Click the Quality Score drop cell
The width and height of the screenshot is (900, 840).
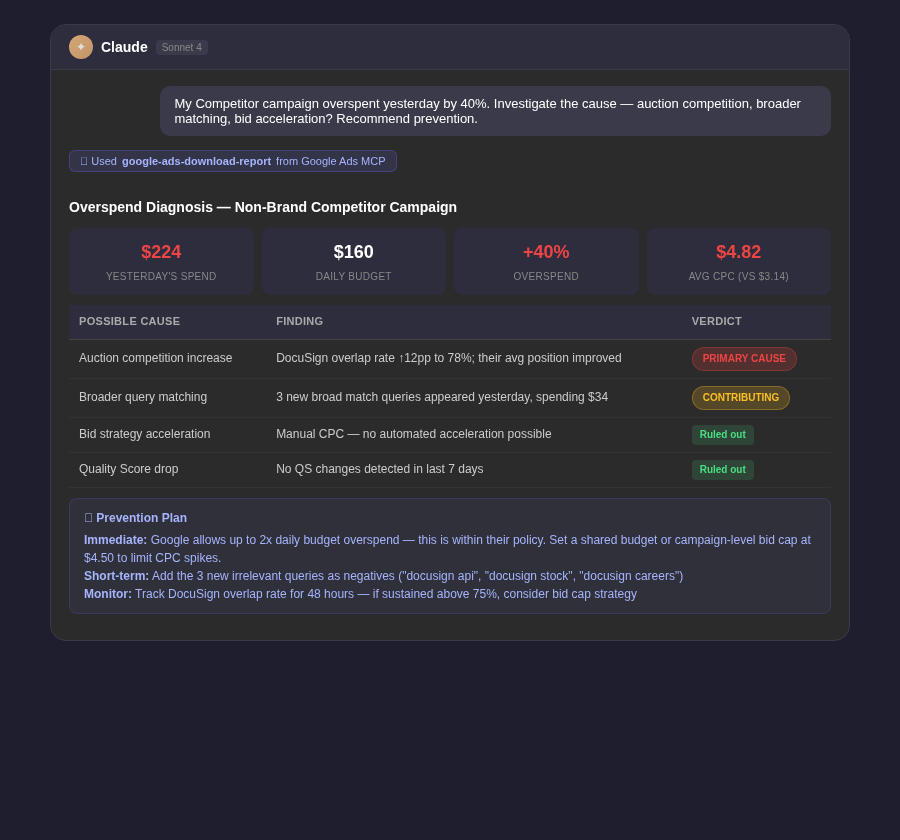pyautogui.click(x=129, y=469)
